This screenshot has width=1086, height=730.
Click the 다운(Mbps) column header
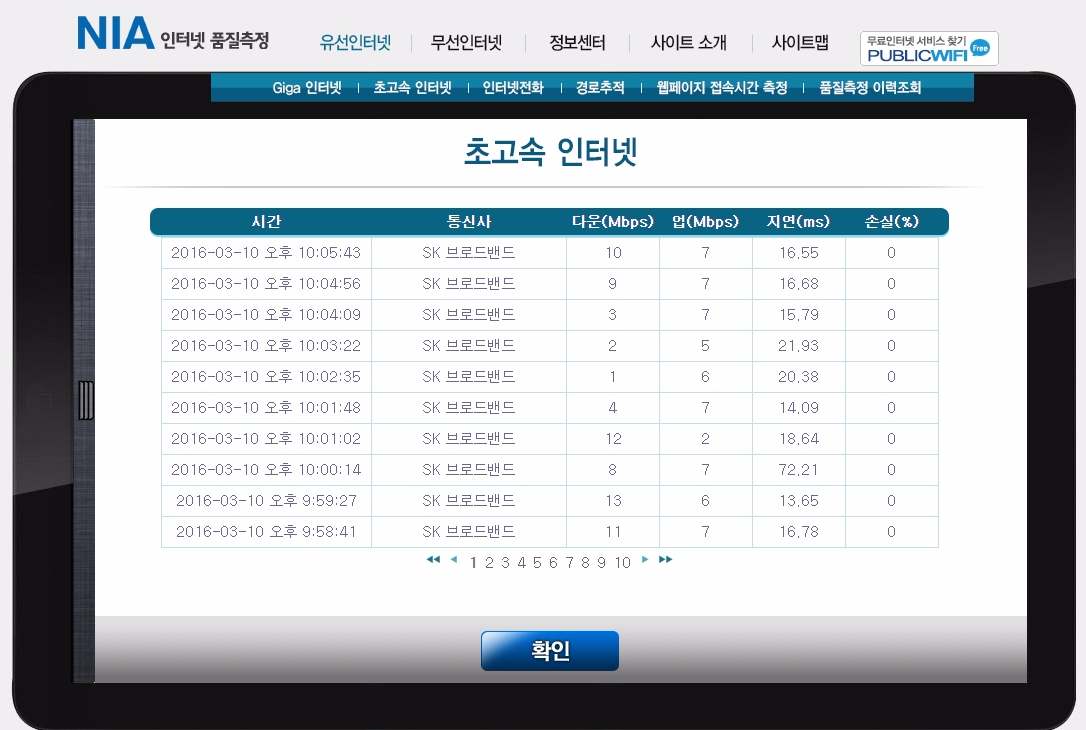tap(613, 222)
